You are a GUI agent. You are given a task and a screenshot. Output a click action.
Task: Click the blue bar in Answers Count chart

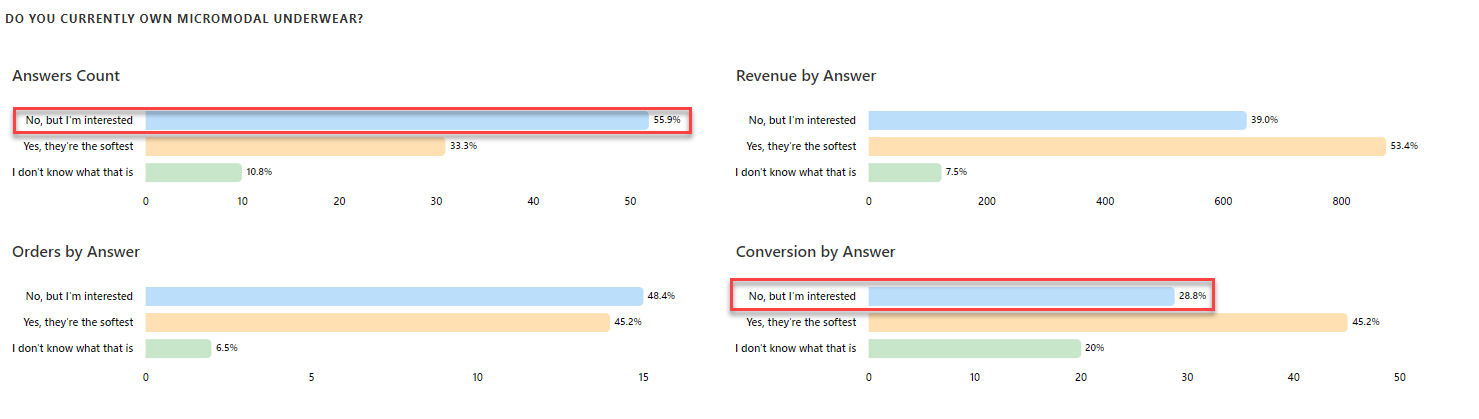coord(397,120)
